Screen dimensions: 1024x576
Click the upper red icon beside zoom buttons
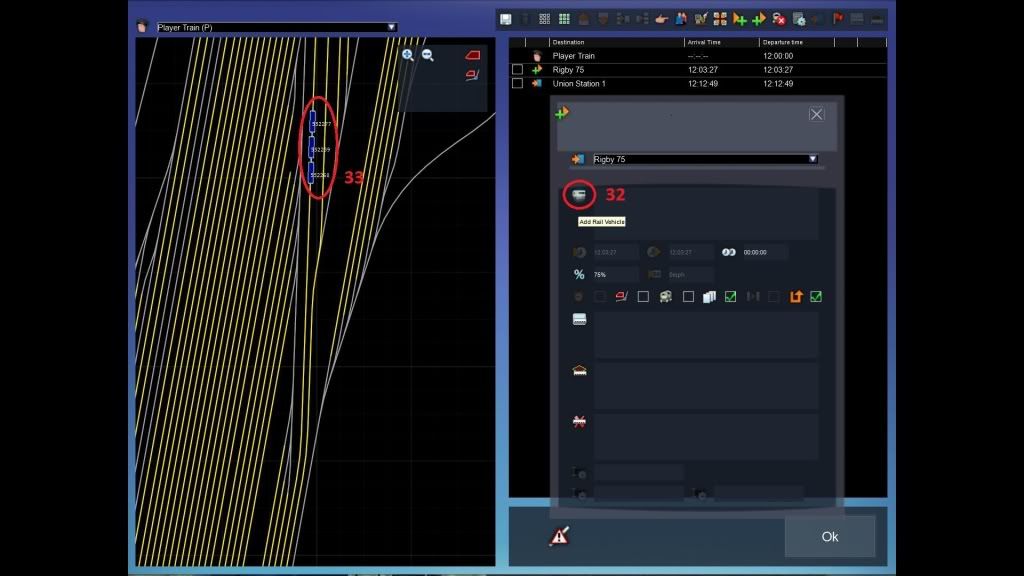[x=472, y=55]
